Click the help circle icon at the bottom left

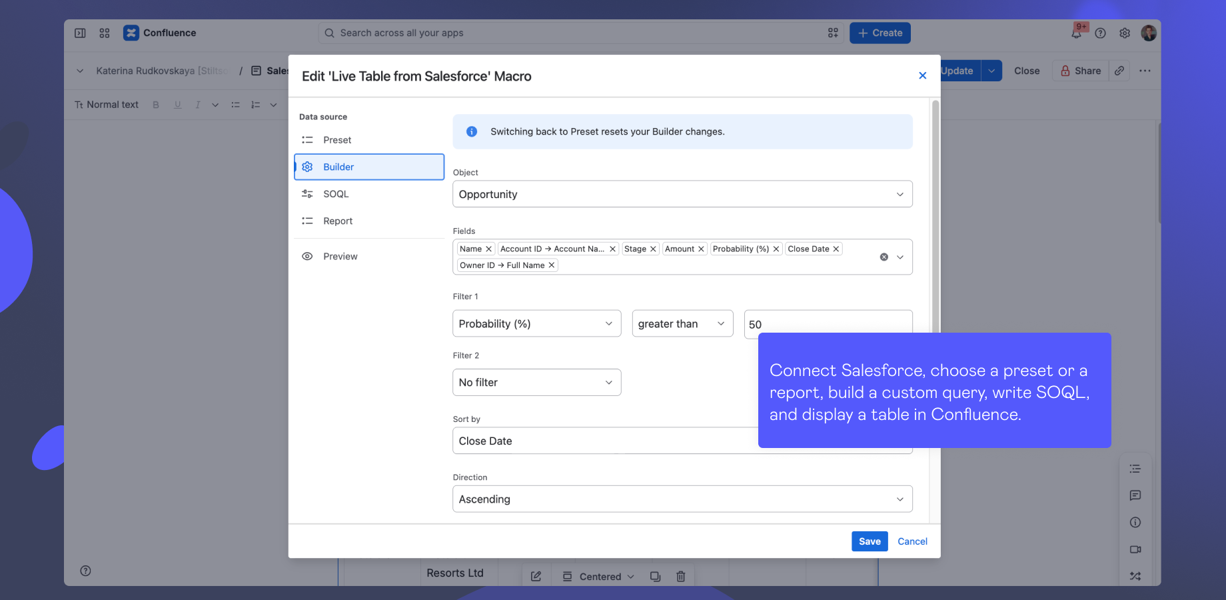pos(86,571)
